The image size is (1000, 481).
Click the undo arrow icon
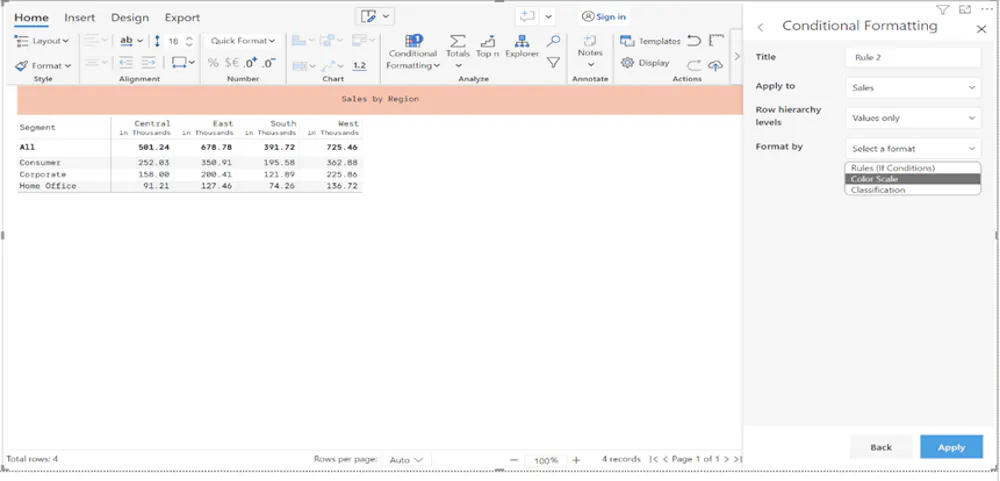[x=694, y=41]
